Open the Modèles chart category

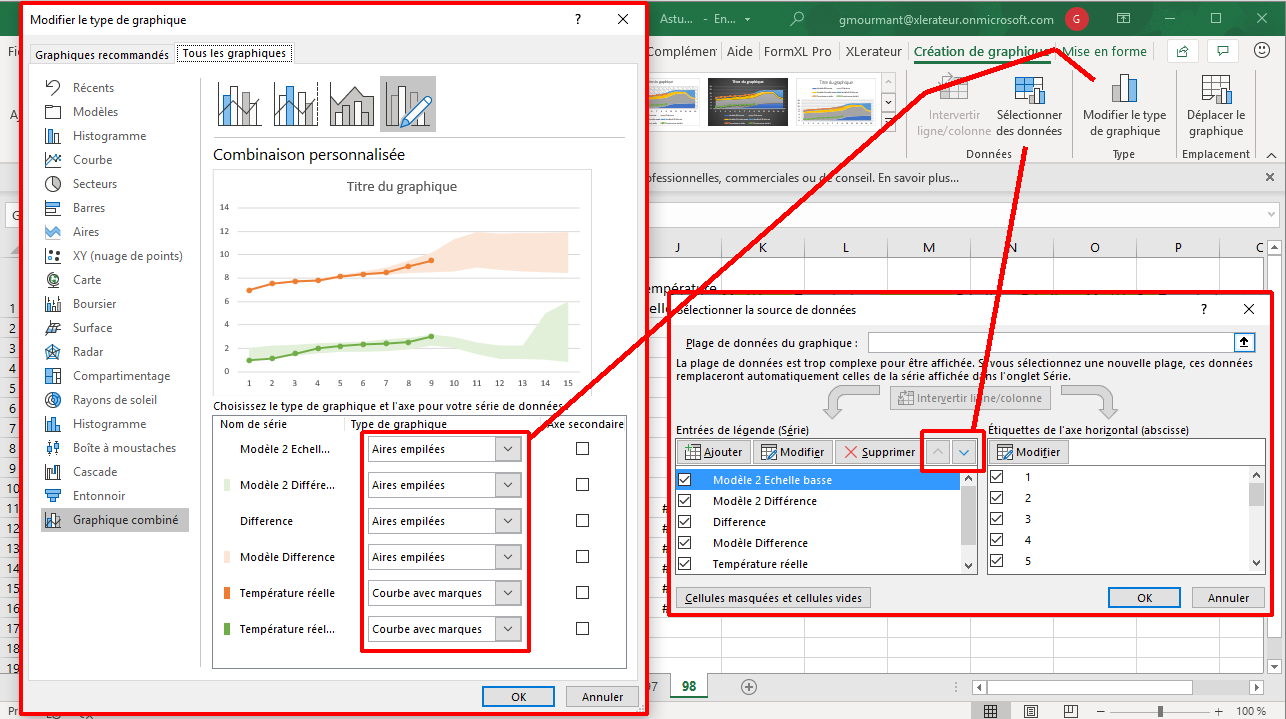95,112
